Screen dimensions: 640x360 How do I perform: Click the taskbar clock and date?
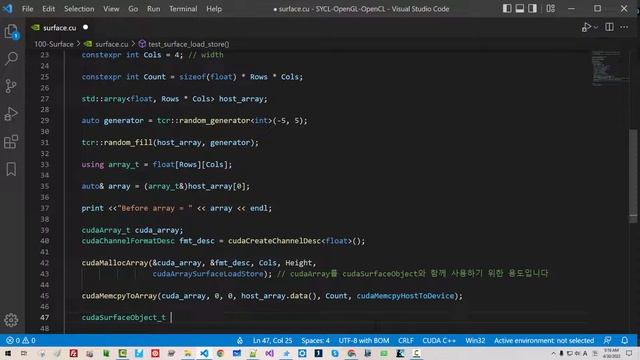[612, 353]
